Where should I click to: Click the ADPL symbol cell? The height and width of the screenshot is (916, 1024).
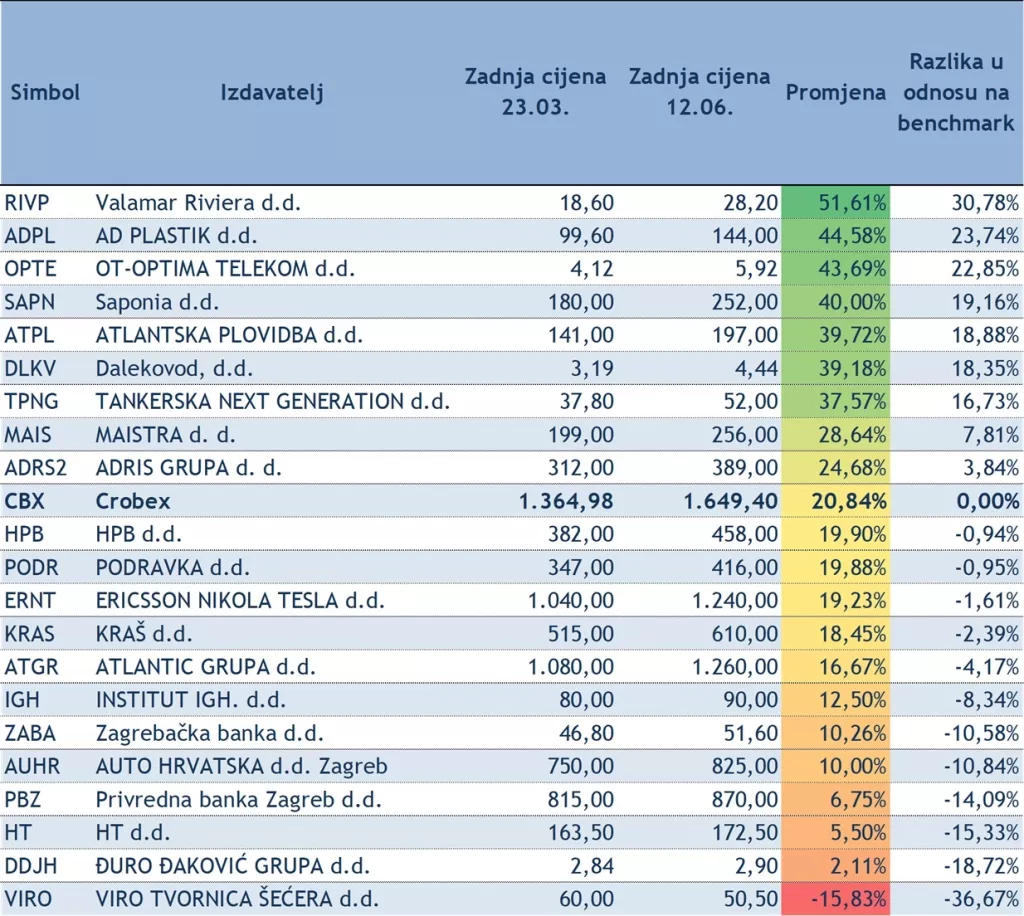click(29, 236)
